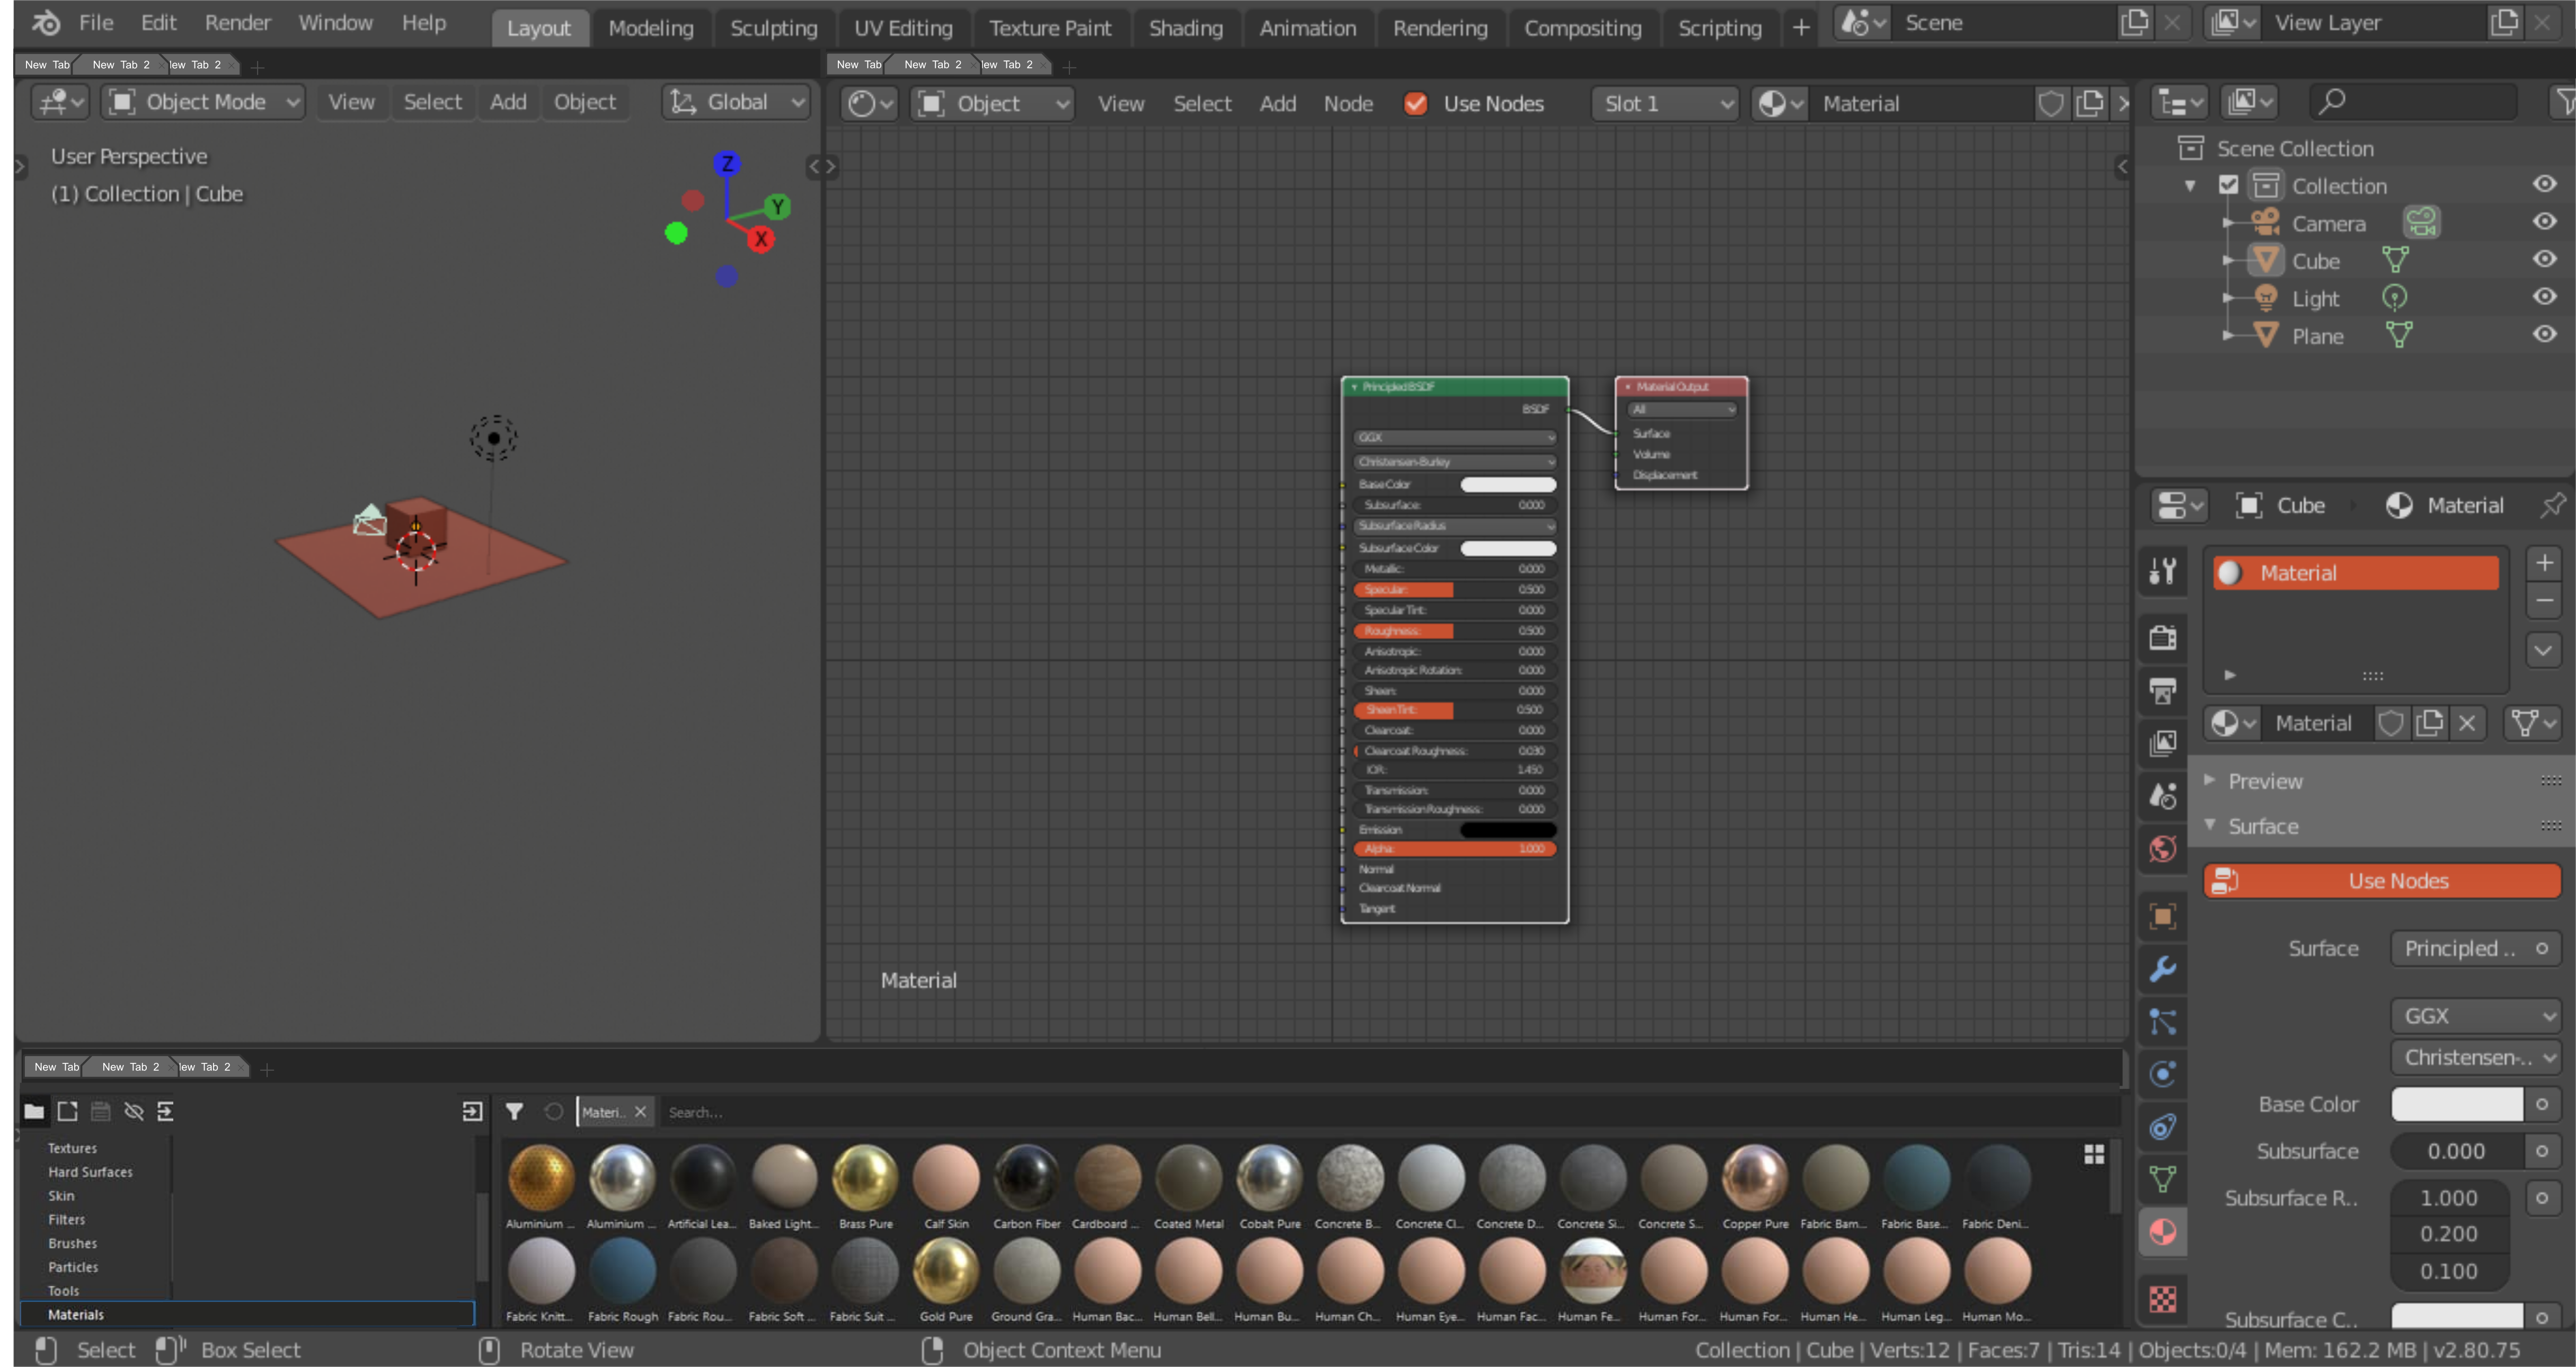Open the Render menu
Viewport: 2576px width, 1367px height.
coord(237,22)
